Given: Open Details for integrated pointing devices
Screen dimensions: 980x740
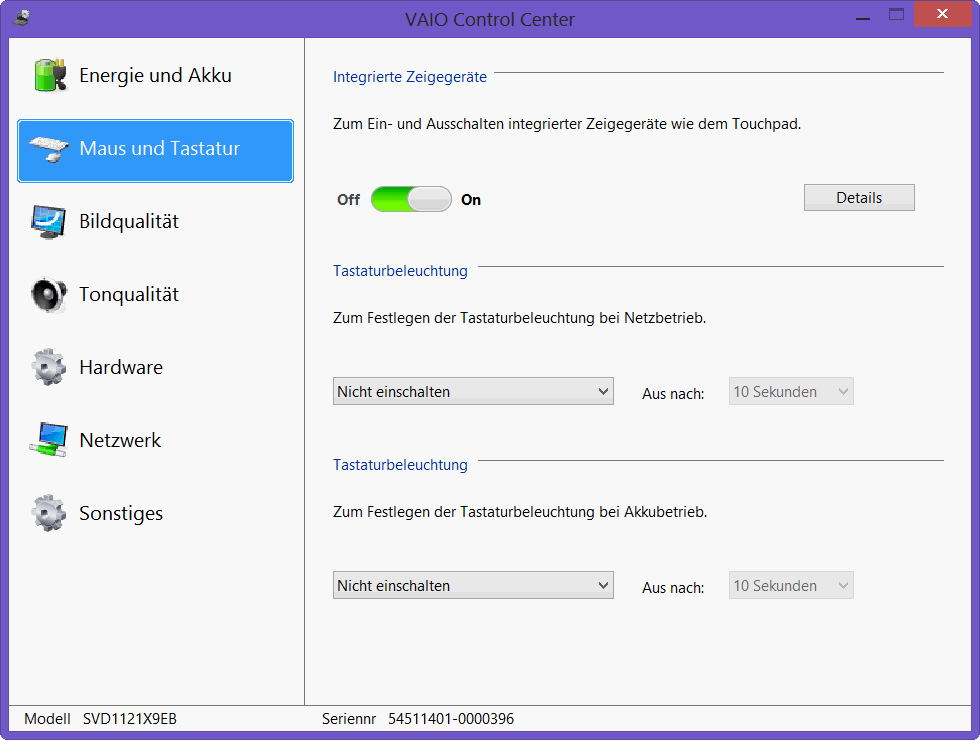Looking at the screenshot, I should (x=859, y=198).
